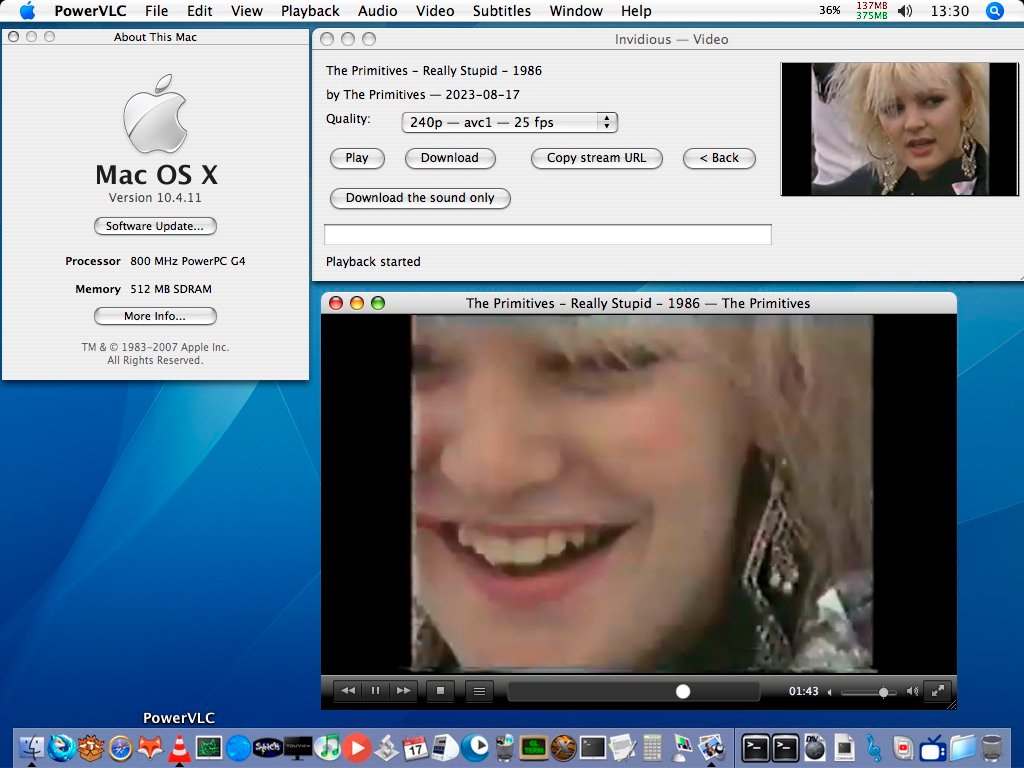Open Finder from the dock
Screen dimensions: 1024x768
pos(31,747)
